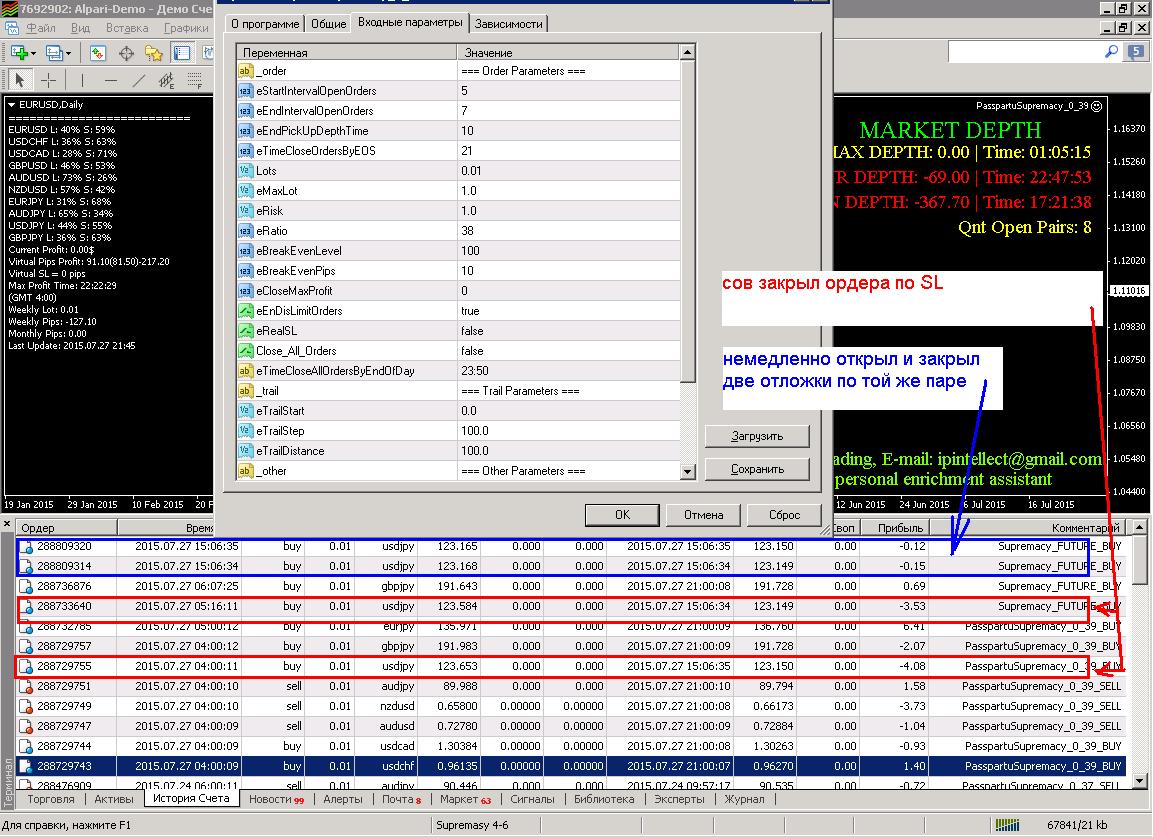This screenshot has height=837, width=1153.
Task: Open the Navigator folder-star icon
Action: pyautogui.click(x=154, y=53)
